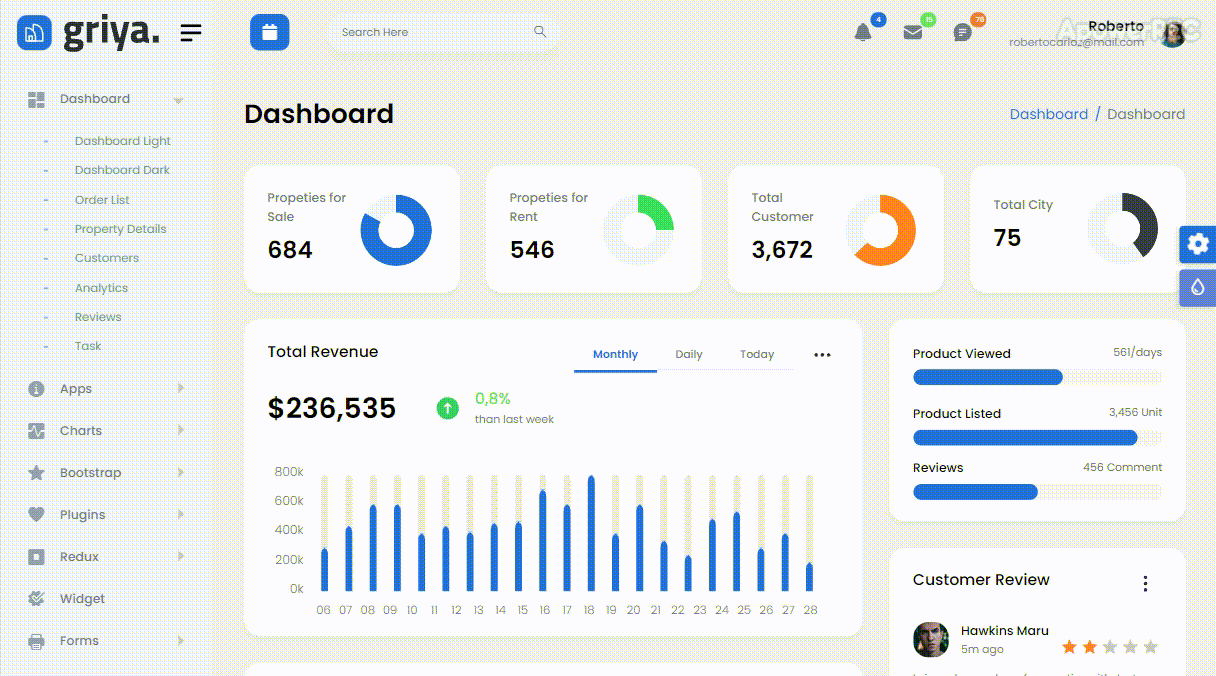The width and height of the screenshot is (1216, 676).
Task: Open Customer Review vertical dots menu
Action: pos(1145,584)
